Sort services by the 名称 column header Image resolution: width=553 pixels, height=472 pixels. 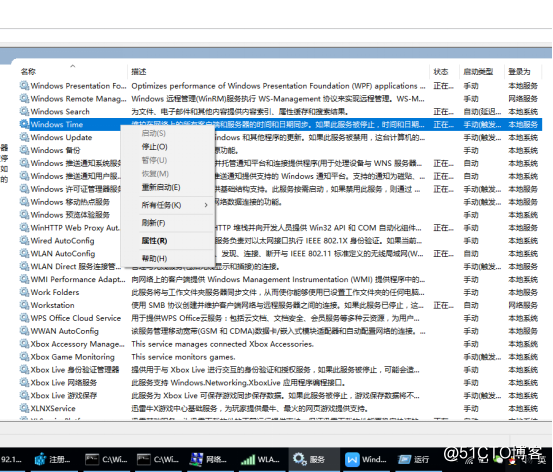[28, 72]
